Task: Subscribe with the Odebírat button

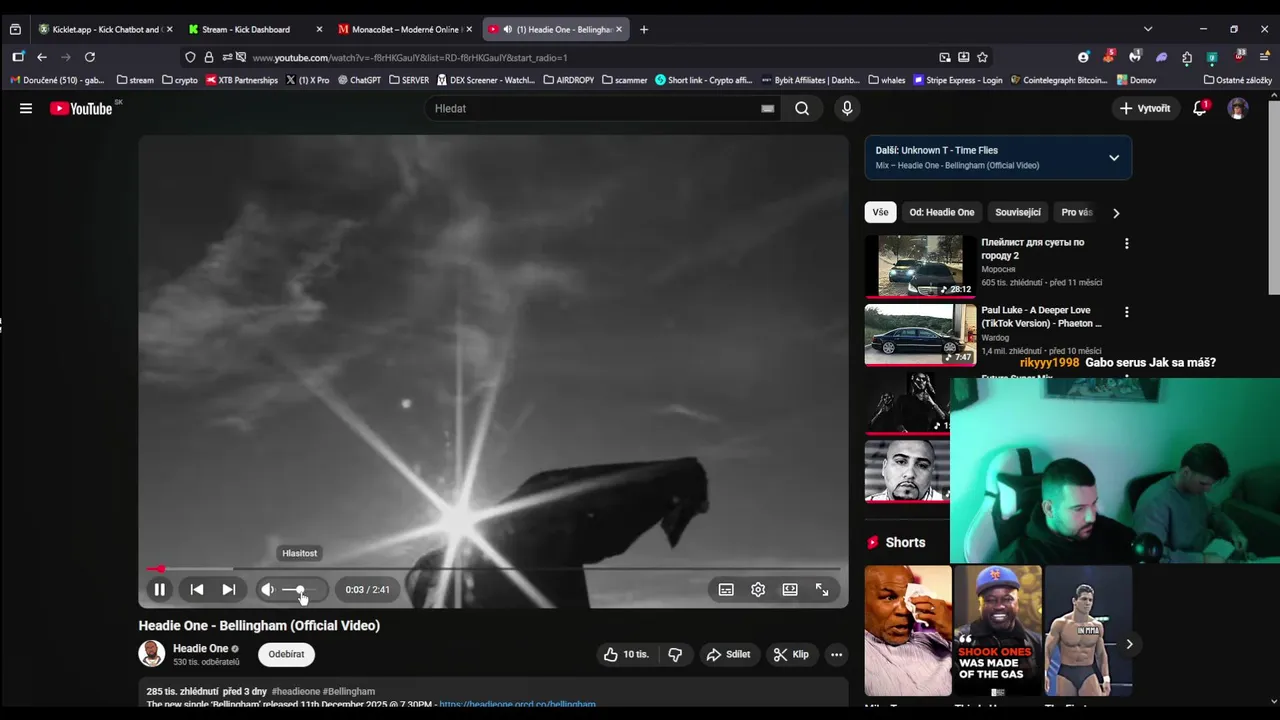Action: [x=286, y=654]
